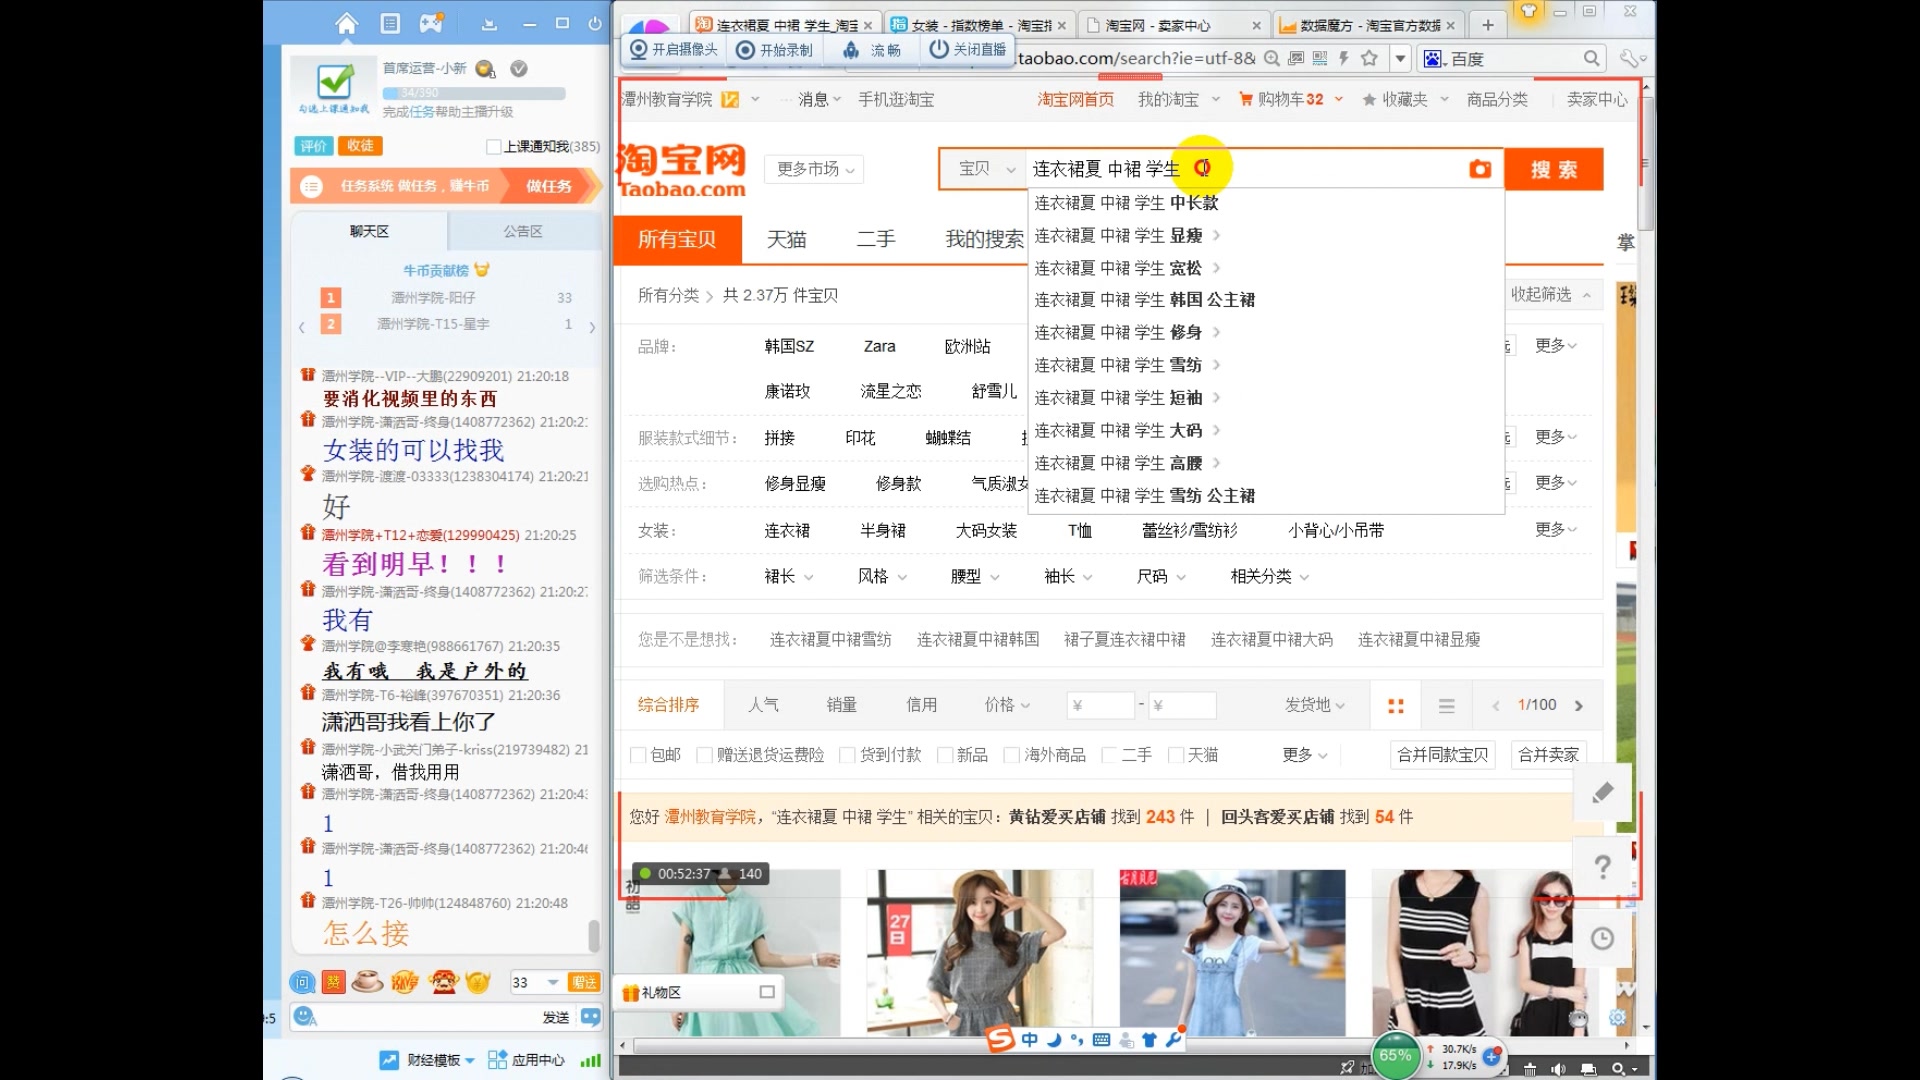
Task: Check the 新品 filter box
Action: pyautogui.click(x=944, y=755)
